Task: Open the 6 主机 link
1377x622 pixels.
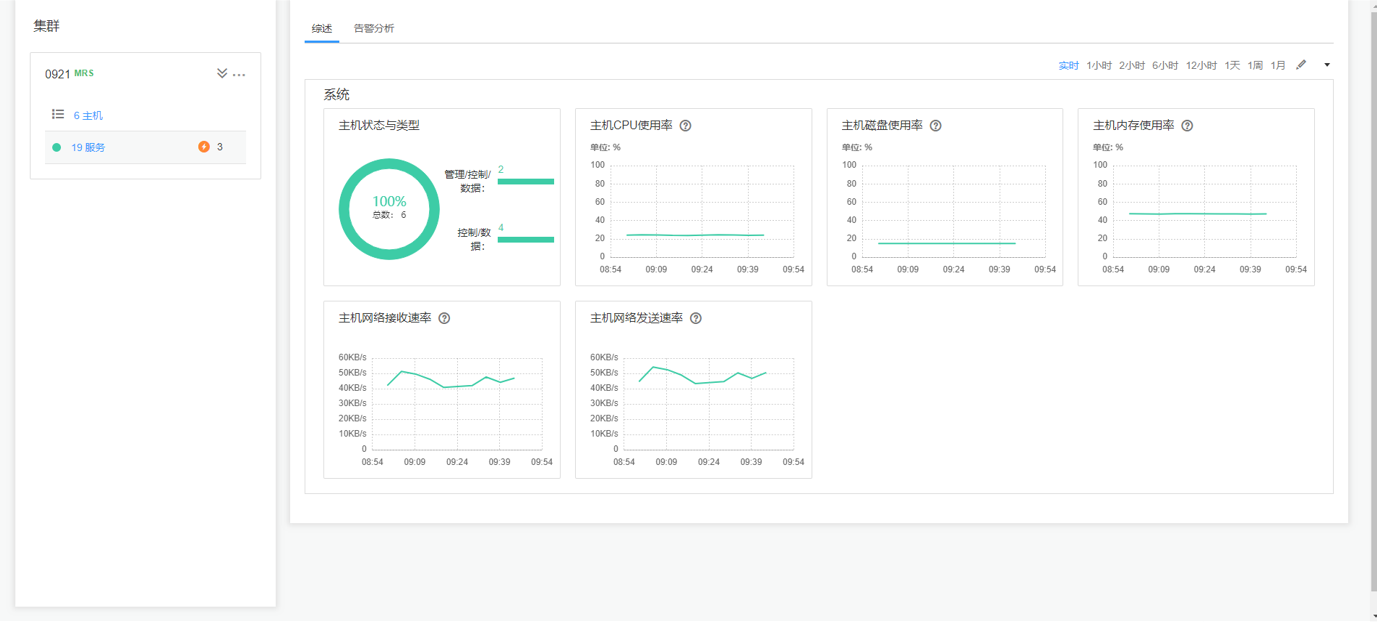Action: pos(89,114)
